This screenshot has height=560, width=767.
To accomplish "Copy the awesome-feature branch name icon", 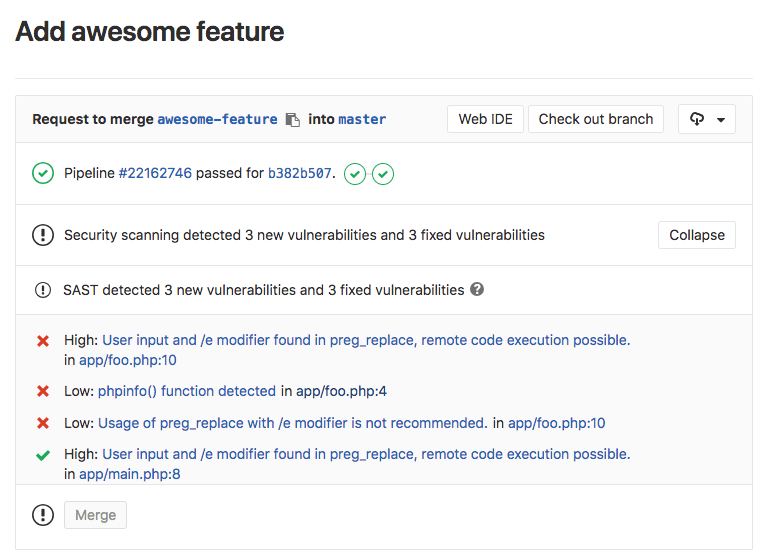I will (292, 120).
